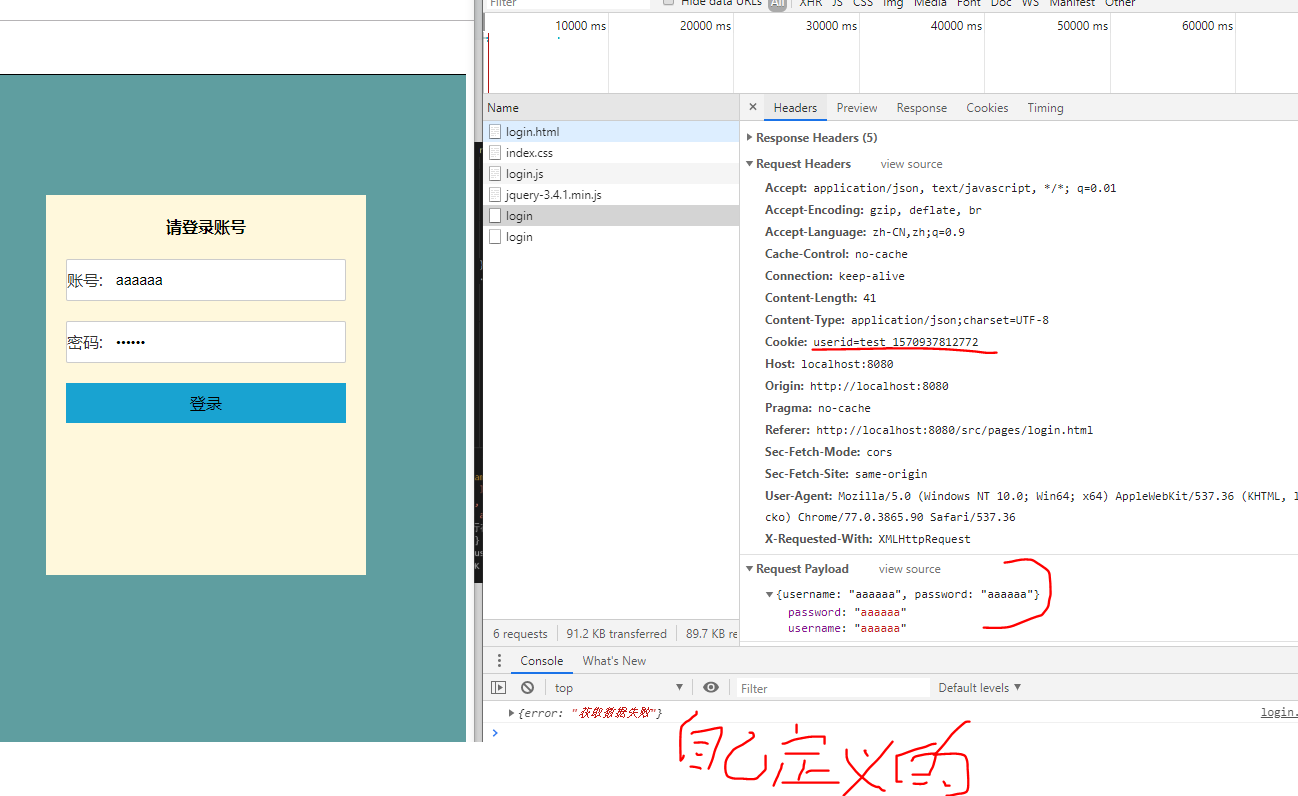Show the console sidebar
This screenshot has height=796, width=1298.
pyautogui.click(x=498, y=687)
